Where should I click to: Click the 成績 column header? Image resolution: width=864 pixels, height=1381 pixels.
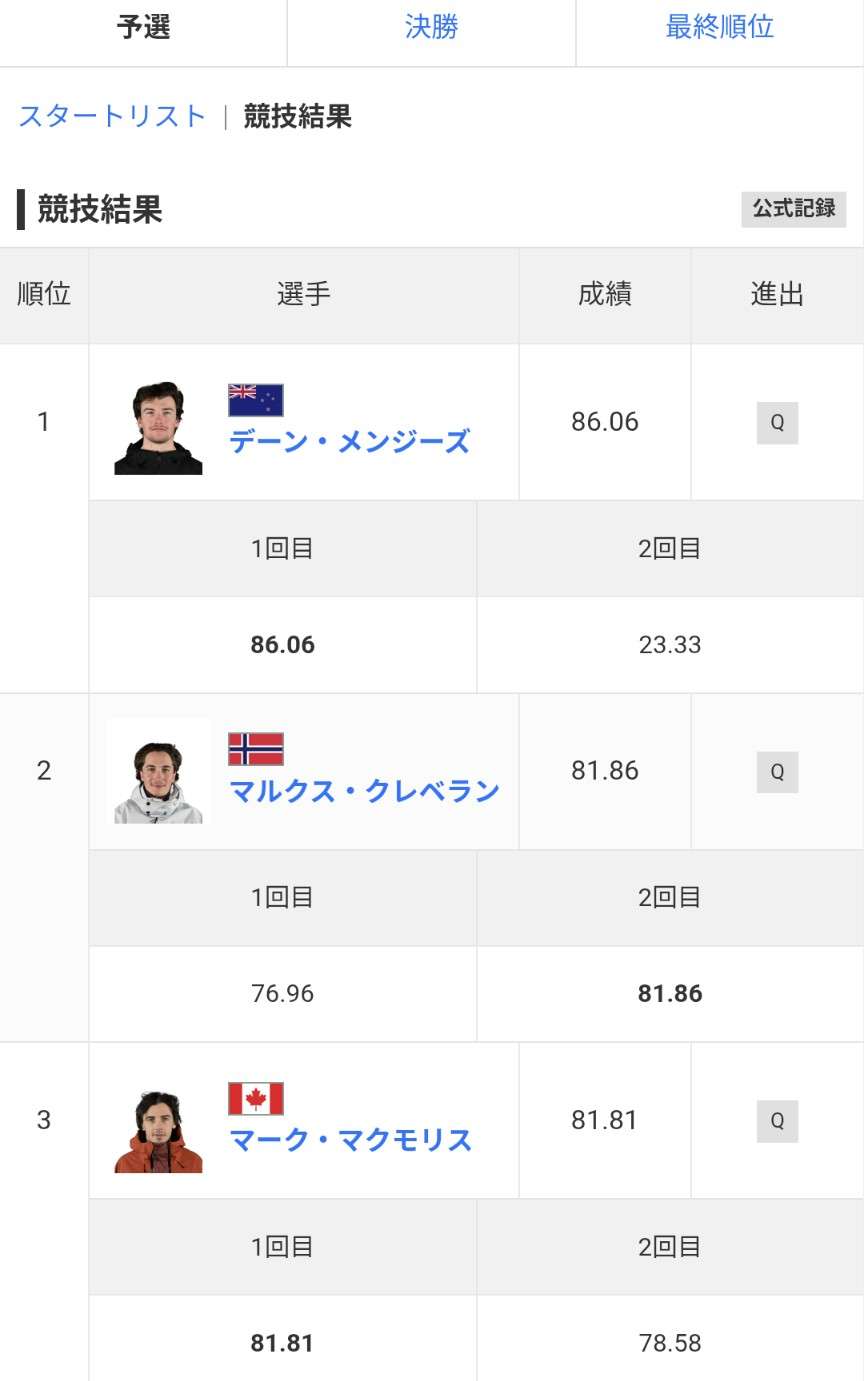click(x=604, y=295)
